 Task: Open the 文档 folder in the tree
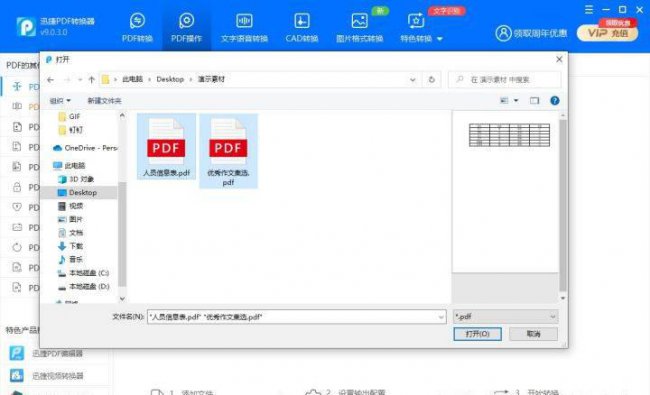coord(70,233)
